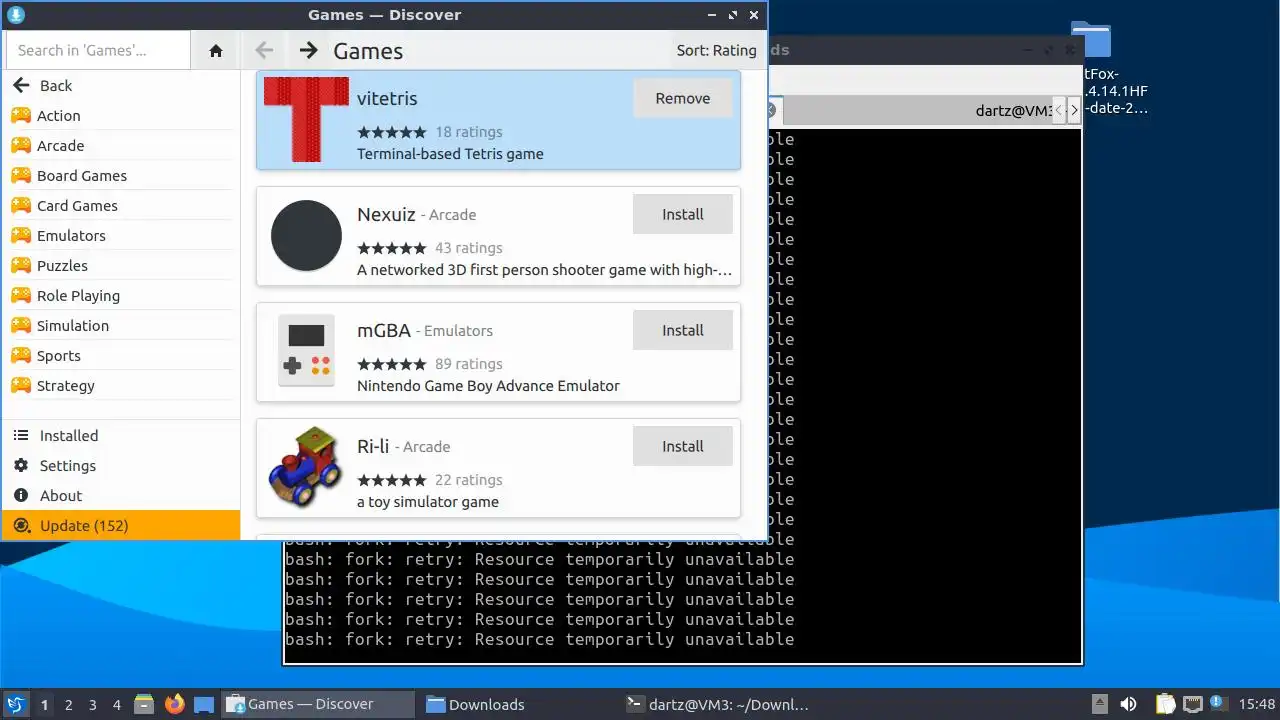Browse the Puzzles category
The image size is (1280, 720).
pyautogui.click(x=121, y=265)
